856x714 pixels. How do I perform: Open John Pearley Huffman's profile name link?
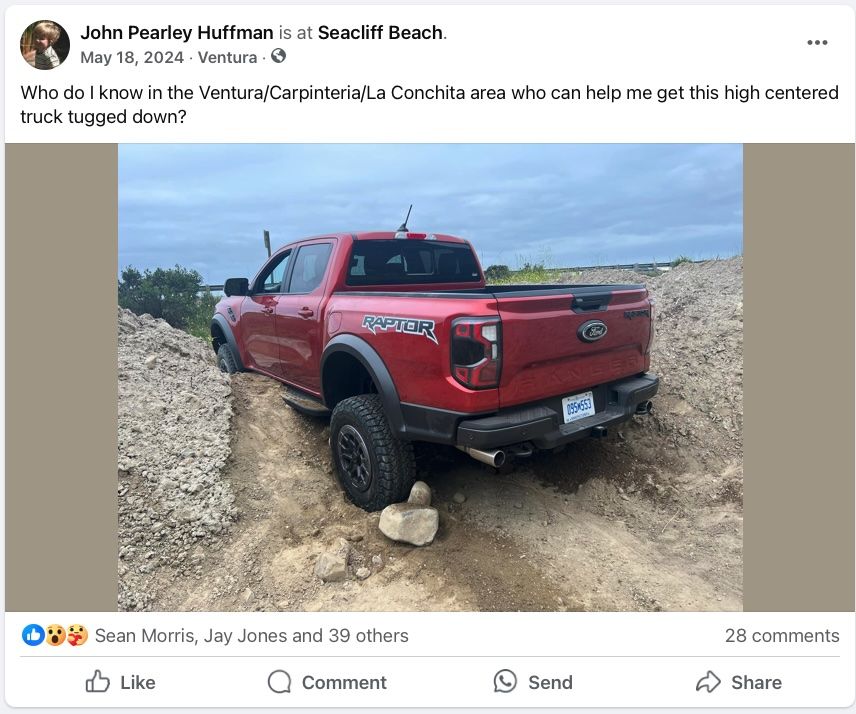pos(177,33)
